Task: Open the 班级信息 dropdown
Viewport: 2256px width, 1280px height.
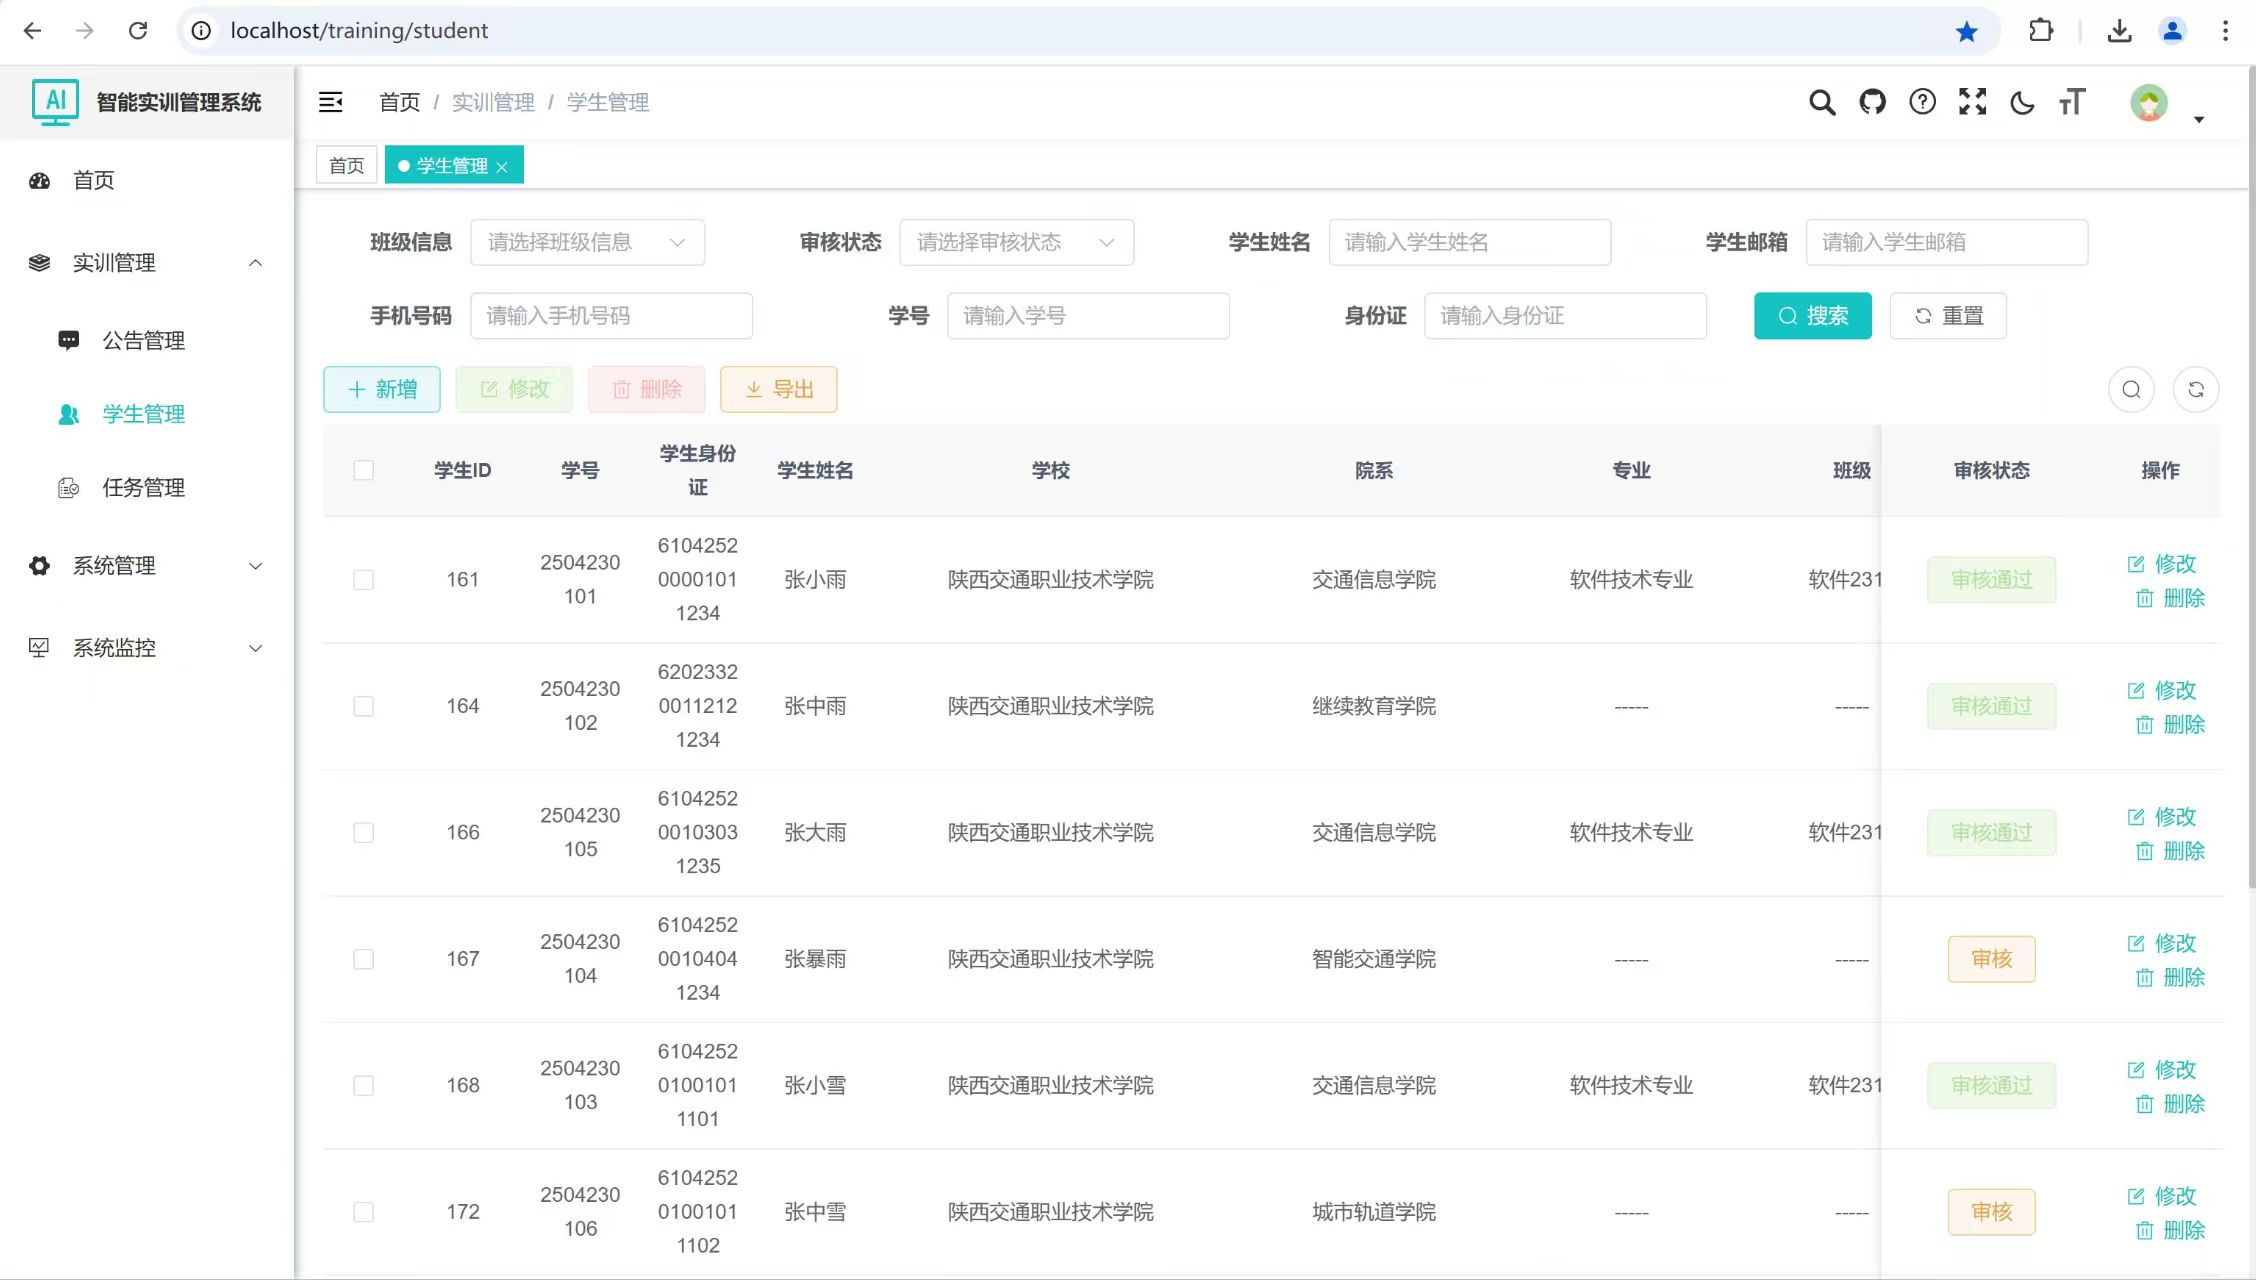Action: (587, 242)
